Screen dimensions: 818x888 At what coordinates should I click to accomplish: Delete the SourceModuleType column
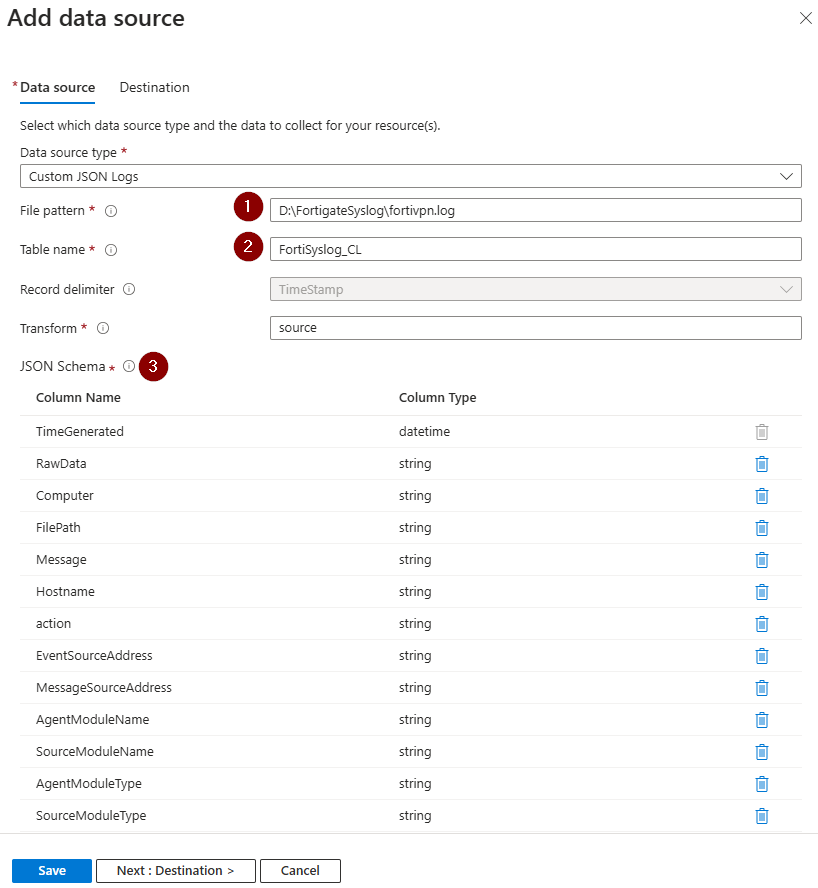761,816
